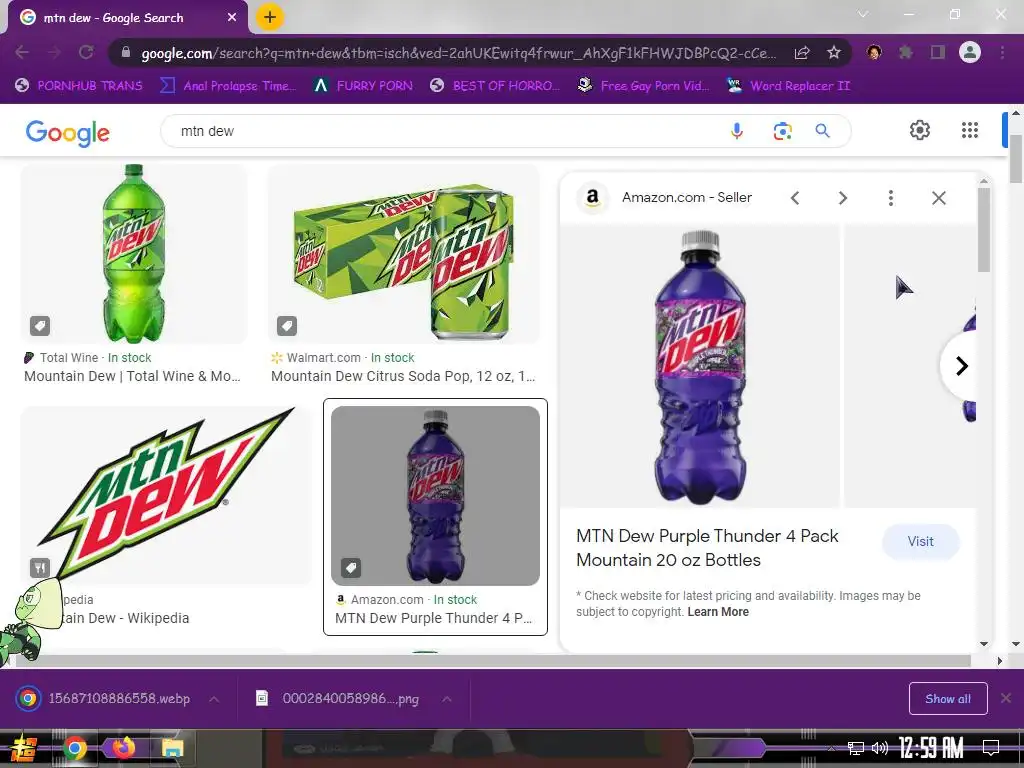This screenshot has width=1024, height=768.
Task: Open downloaded 0002840058986....png file
Action: pos(338,698)
